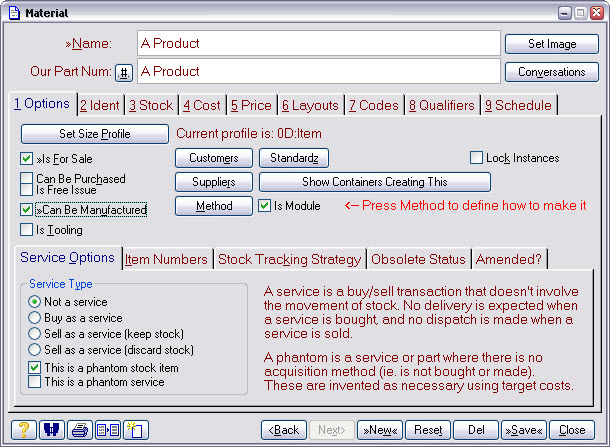Image resolution: width=610 pixels, height=447 pixels.
Task: Switch to the Obsolete Status sub-tab
Action: pyautogui.click(x=418, y=259)
